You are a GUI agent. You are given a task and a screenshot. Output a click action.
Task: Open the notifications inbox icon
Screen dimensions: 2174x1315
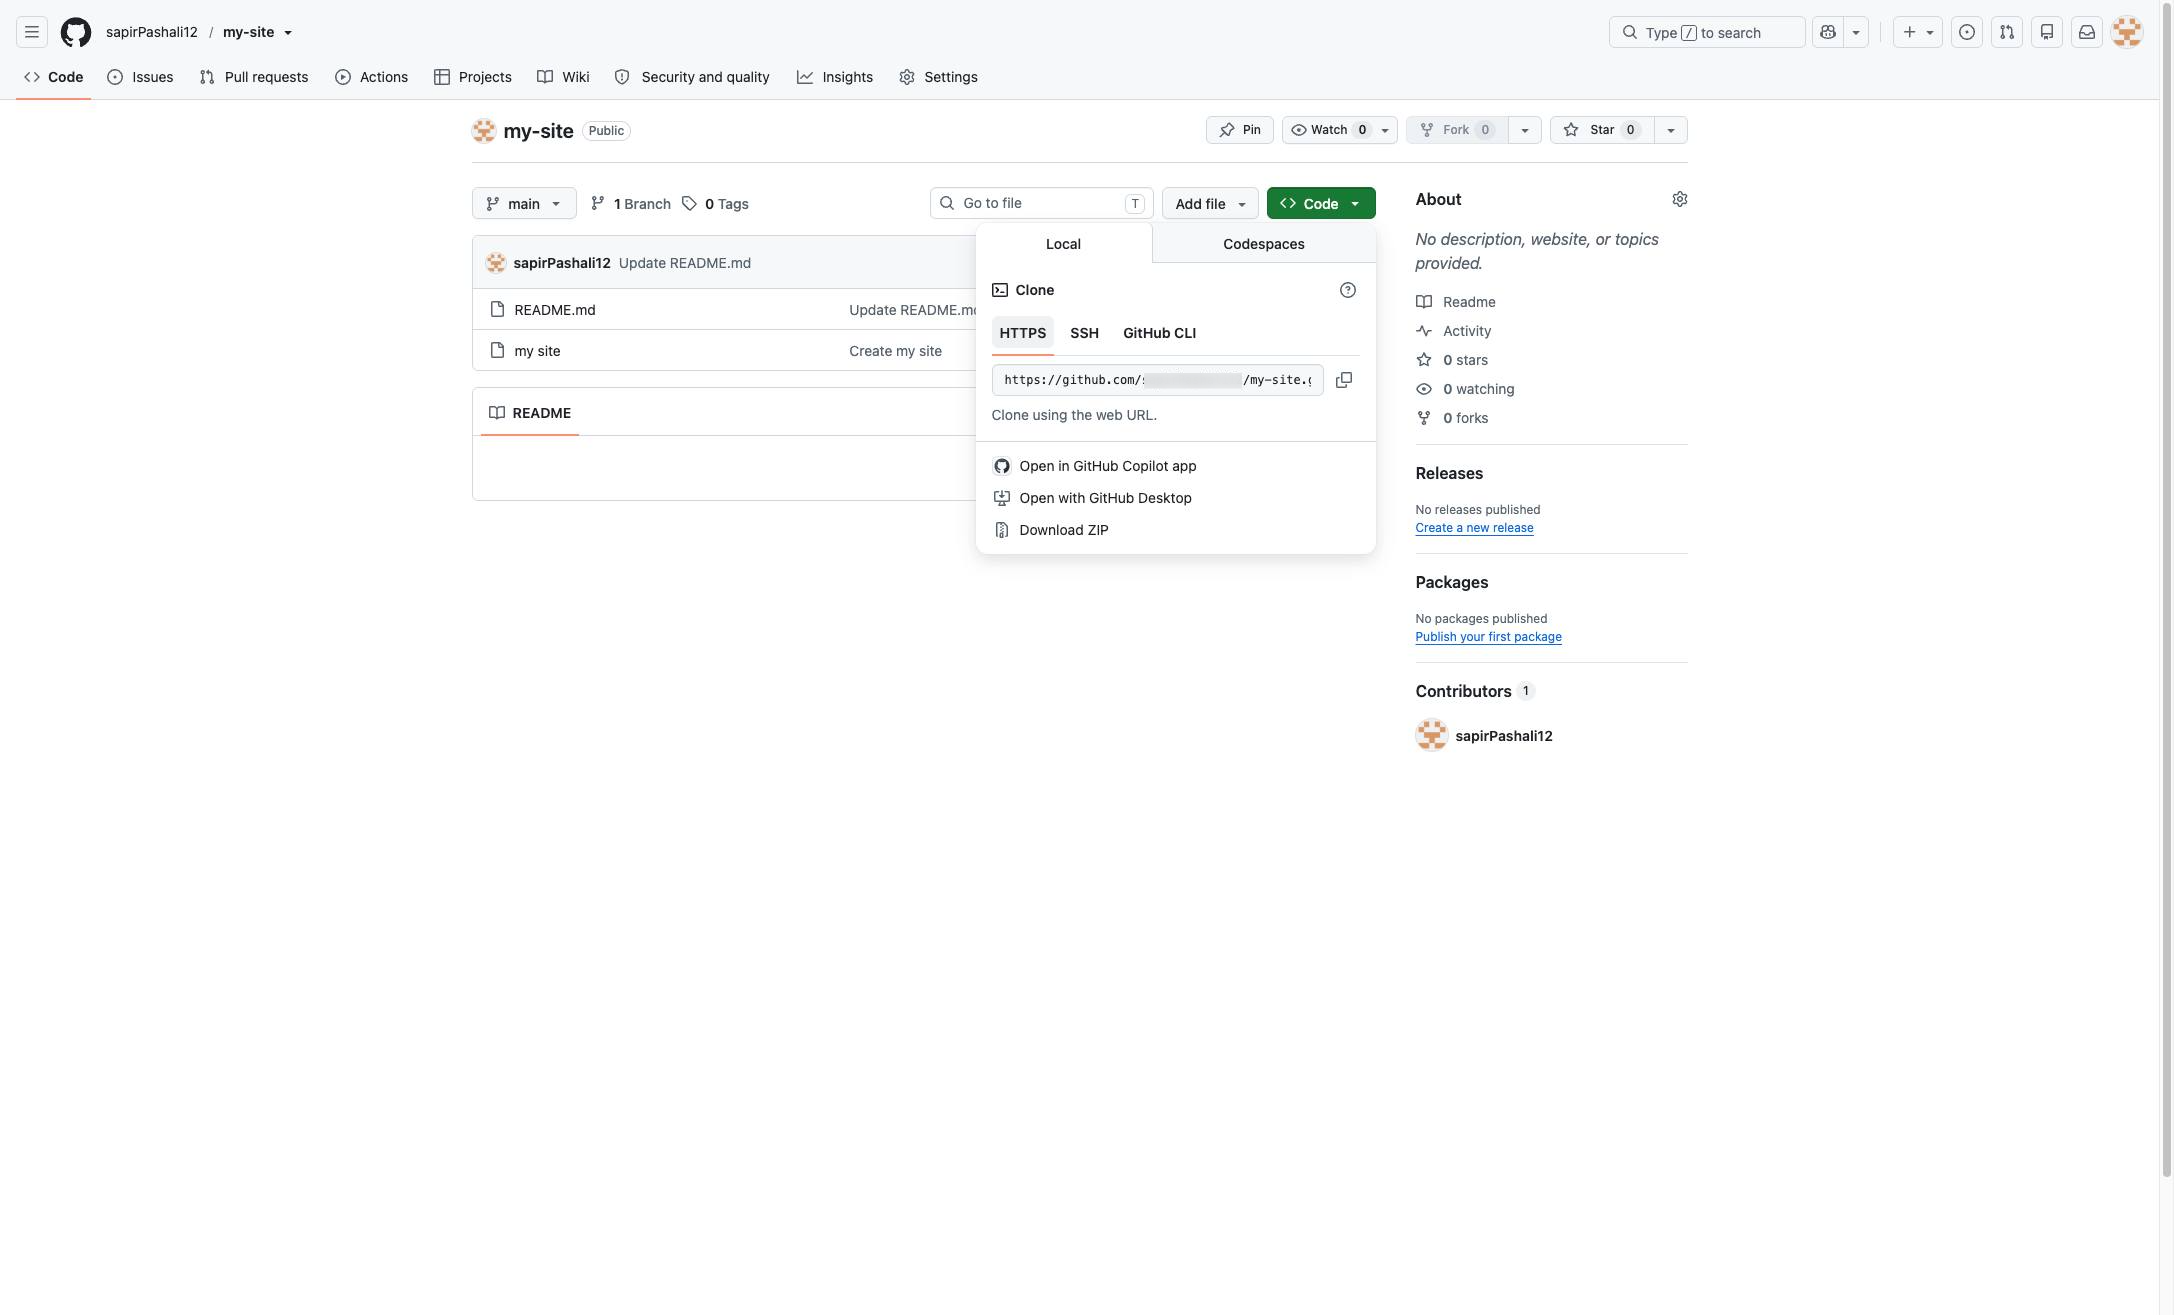[2087, 32]
